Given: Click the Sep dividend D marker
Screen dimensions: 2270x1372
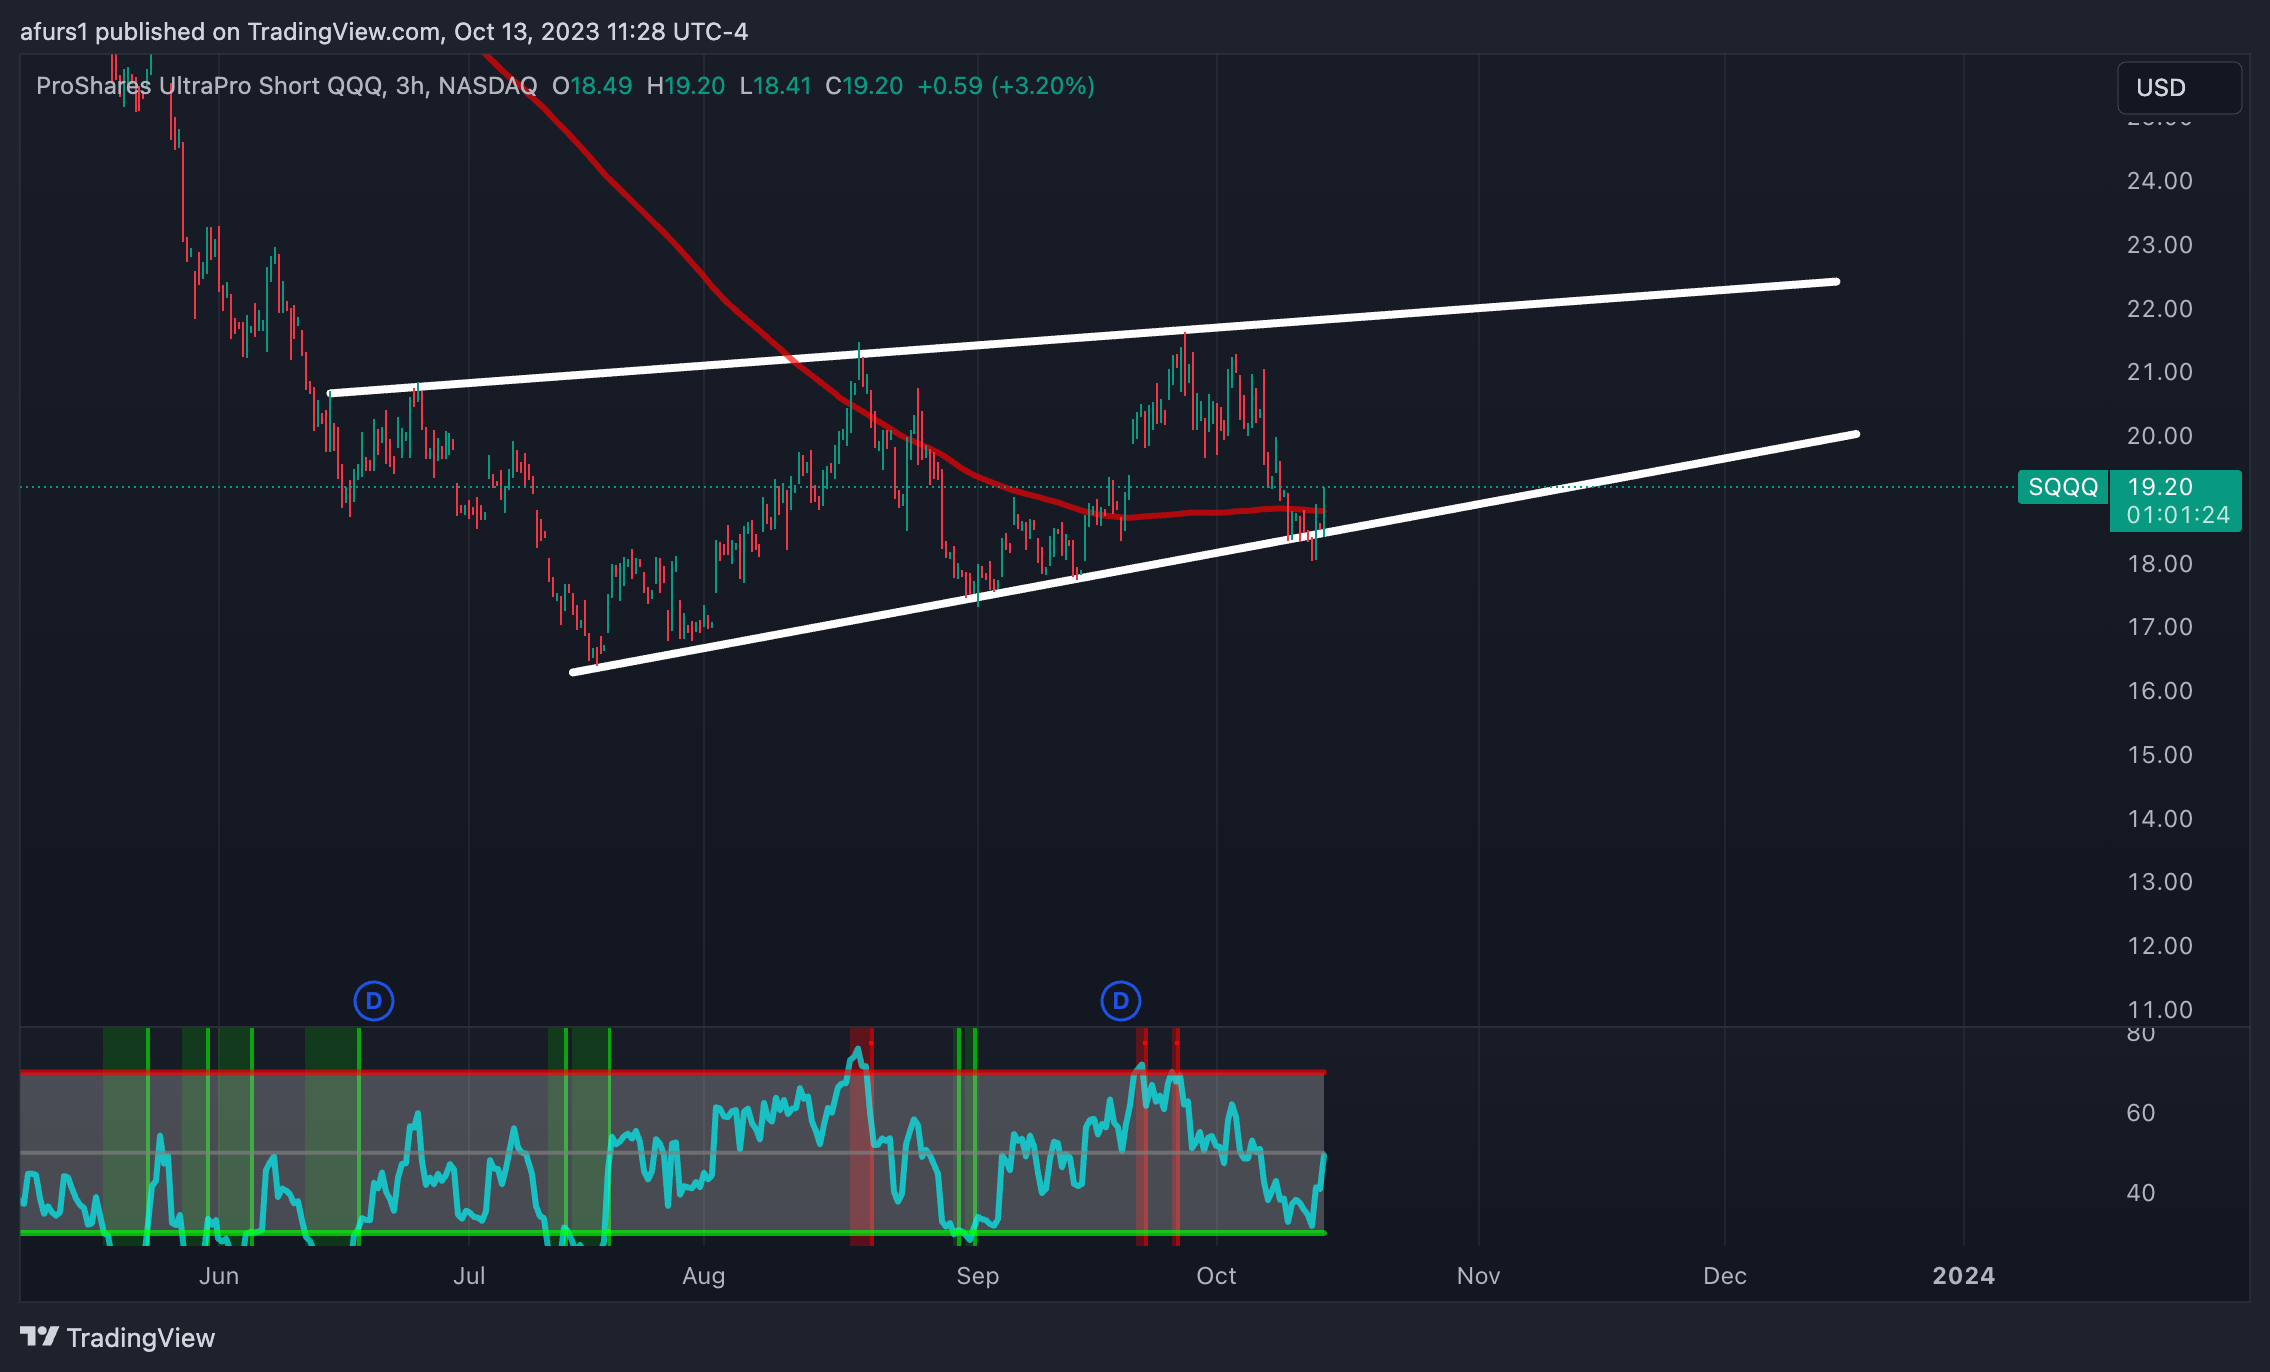Looking at the screenshot, I should (1120, 1000).
